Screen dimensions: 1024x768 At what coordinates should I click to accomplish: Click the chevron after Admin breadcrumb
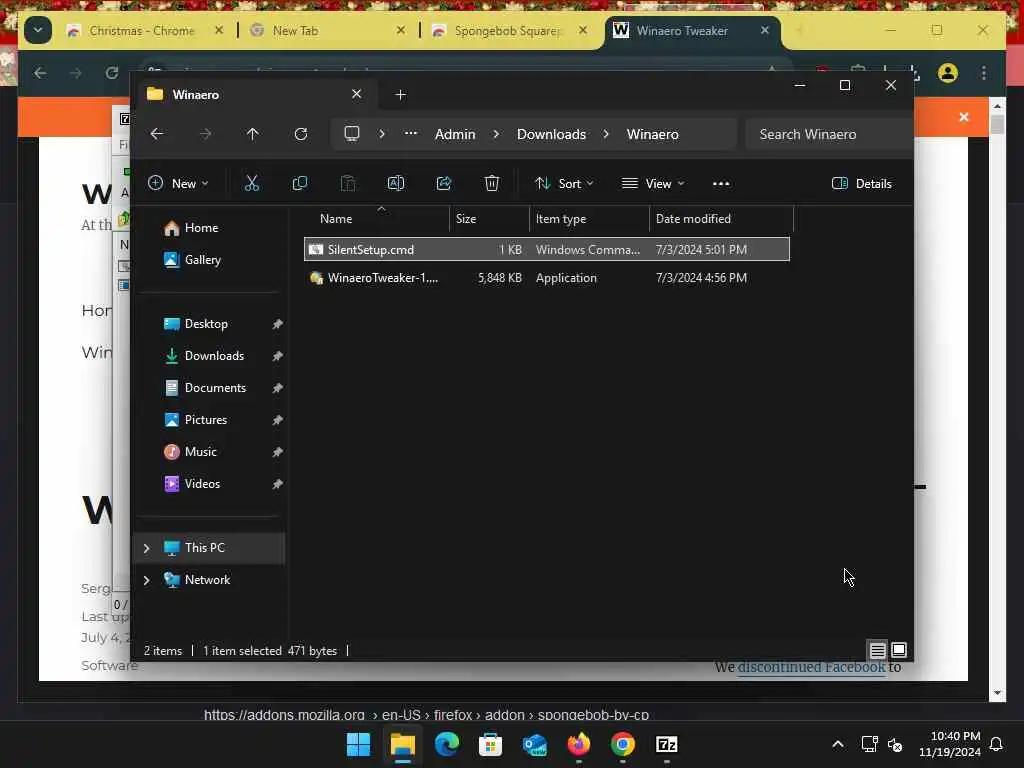tap(496, 134)
